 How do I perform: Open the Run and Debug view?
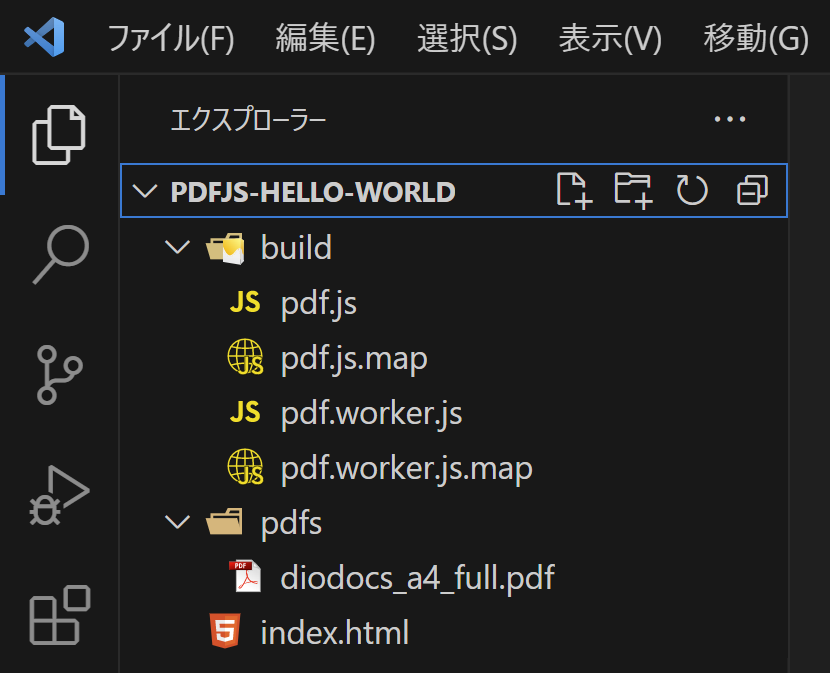pos(59,495)
